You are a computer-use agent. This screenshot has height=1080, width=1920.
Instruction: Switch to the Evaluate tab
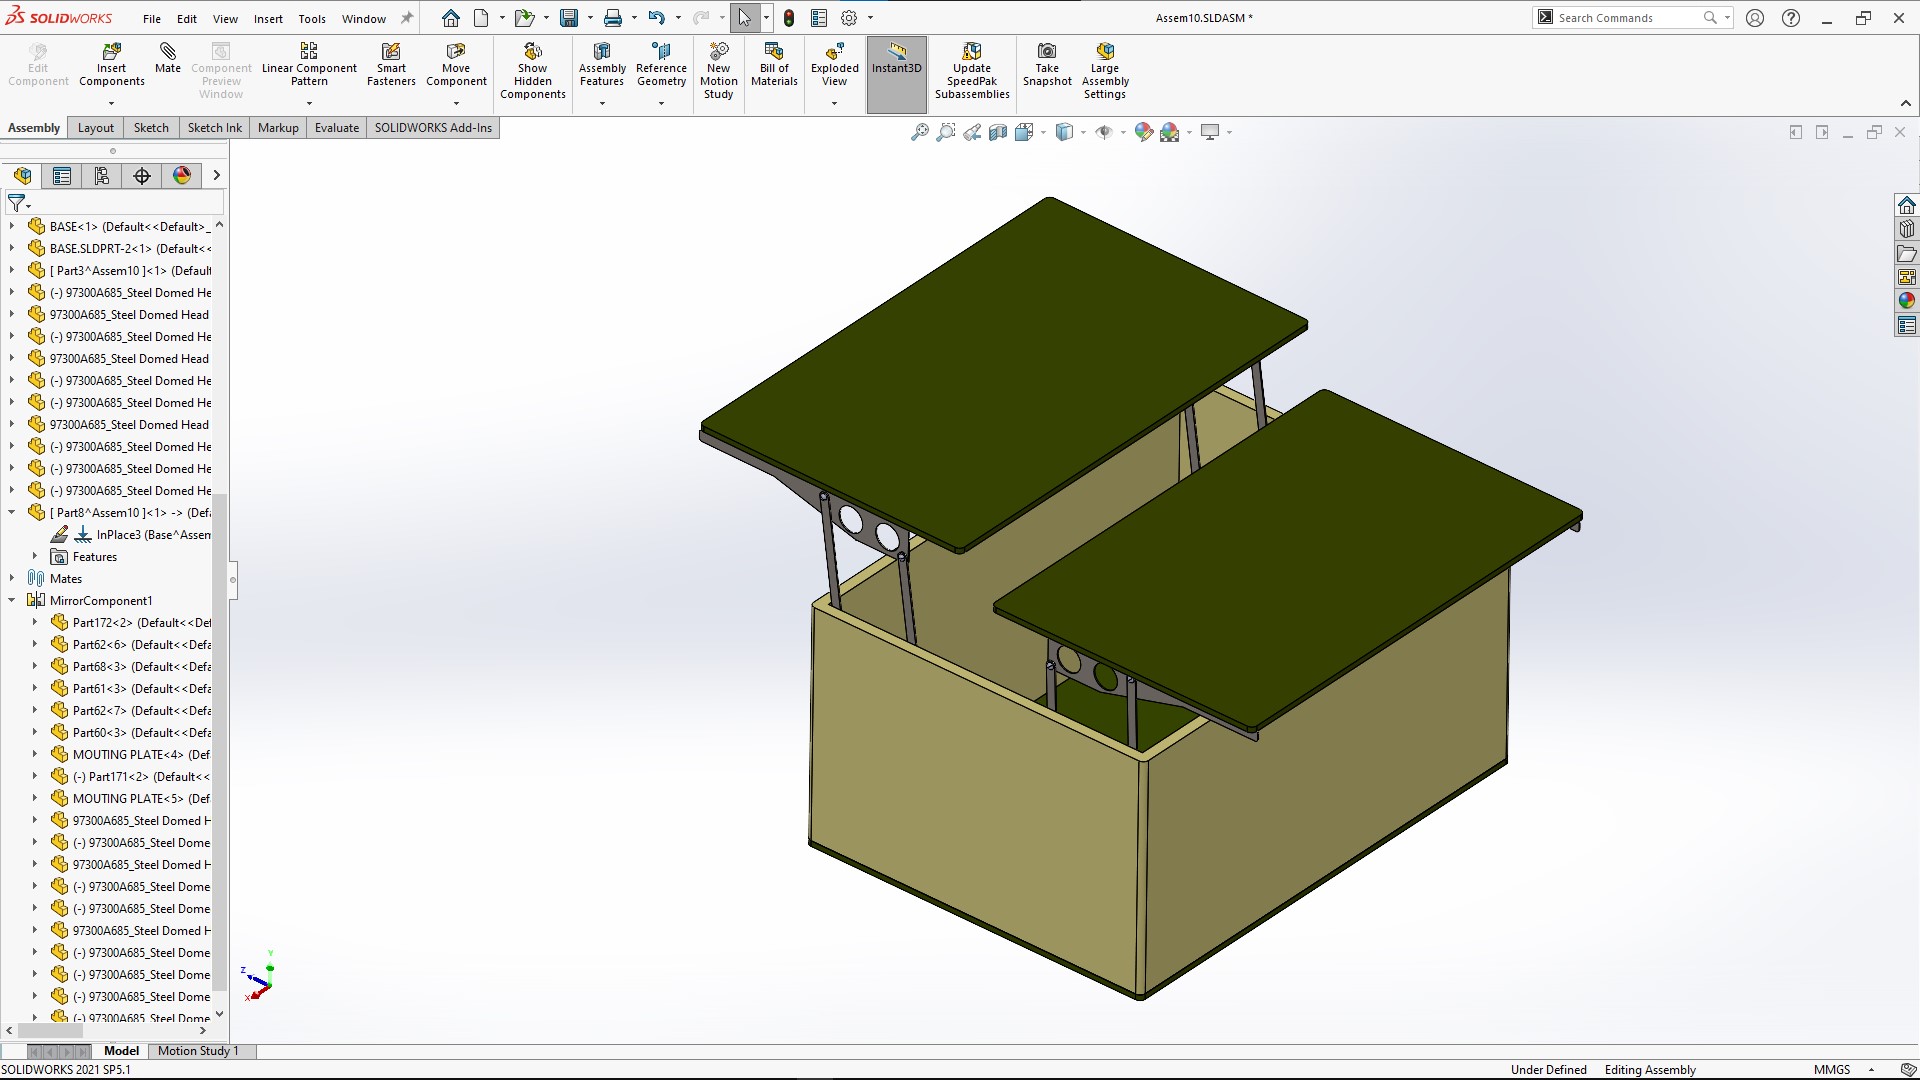click(x=336, y=128)
